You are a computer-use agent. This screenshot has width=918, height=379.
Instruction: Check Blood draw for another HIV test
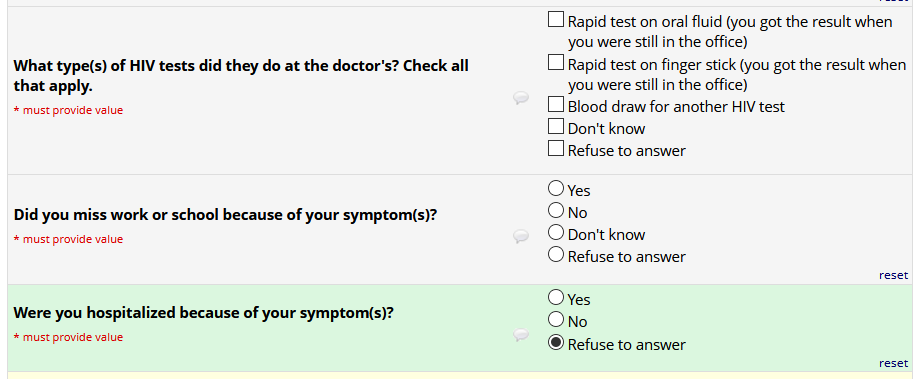point(556,104)
